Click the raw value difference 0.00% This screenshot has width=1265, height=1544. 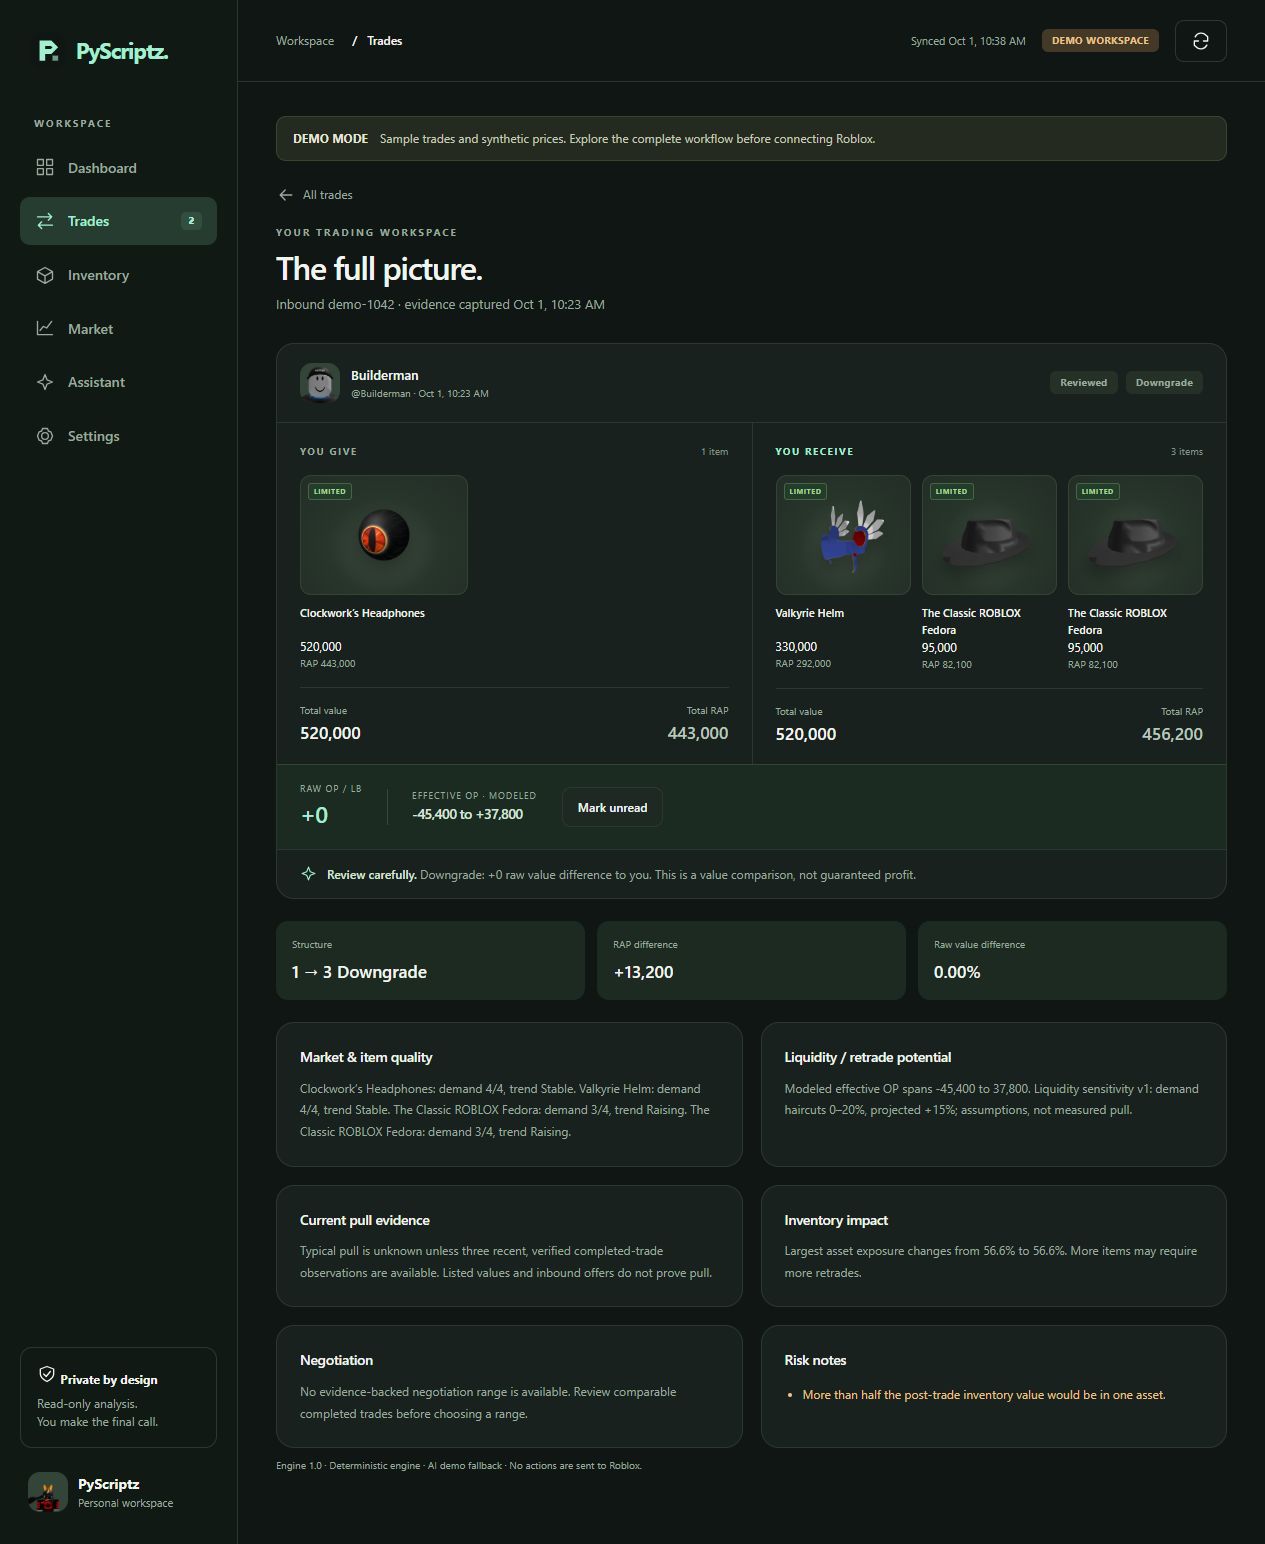(957, 972)
